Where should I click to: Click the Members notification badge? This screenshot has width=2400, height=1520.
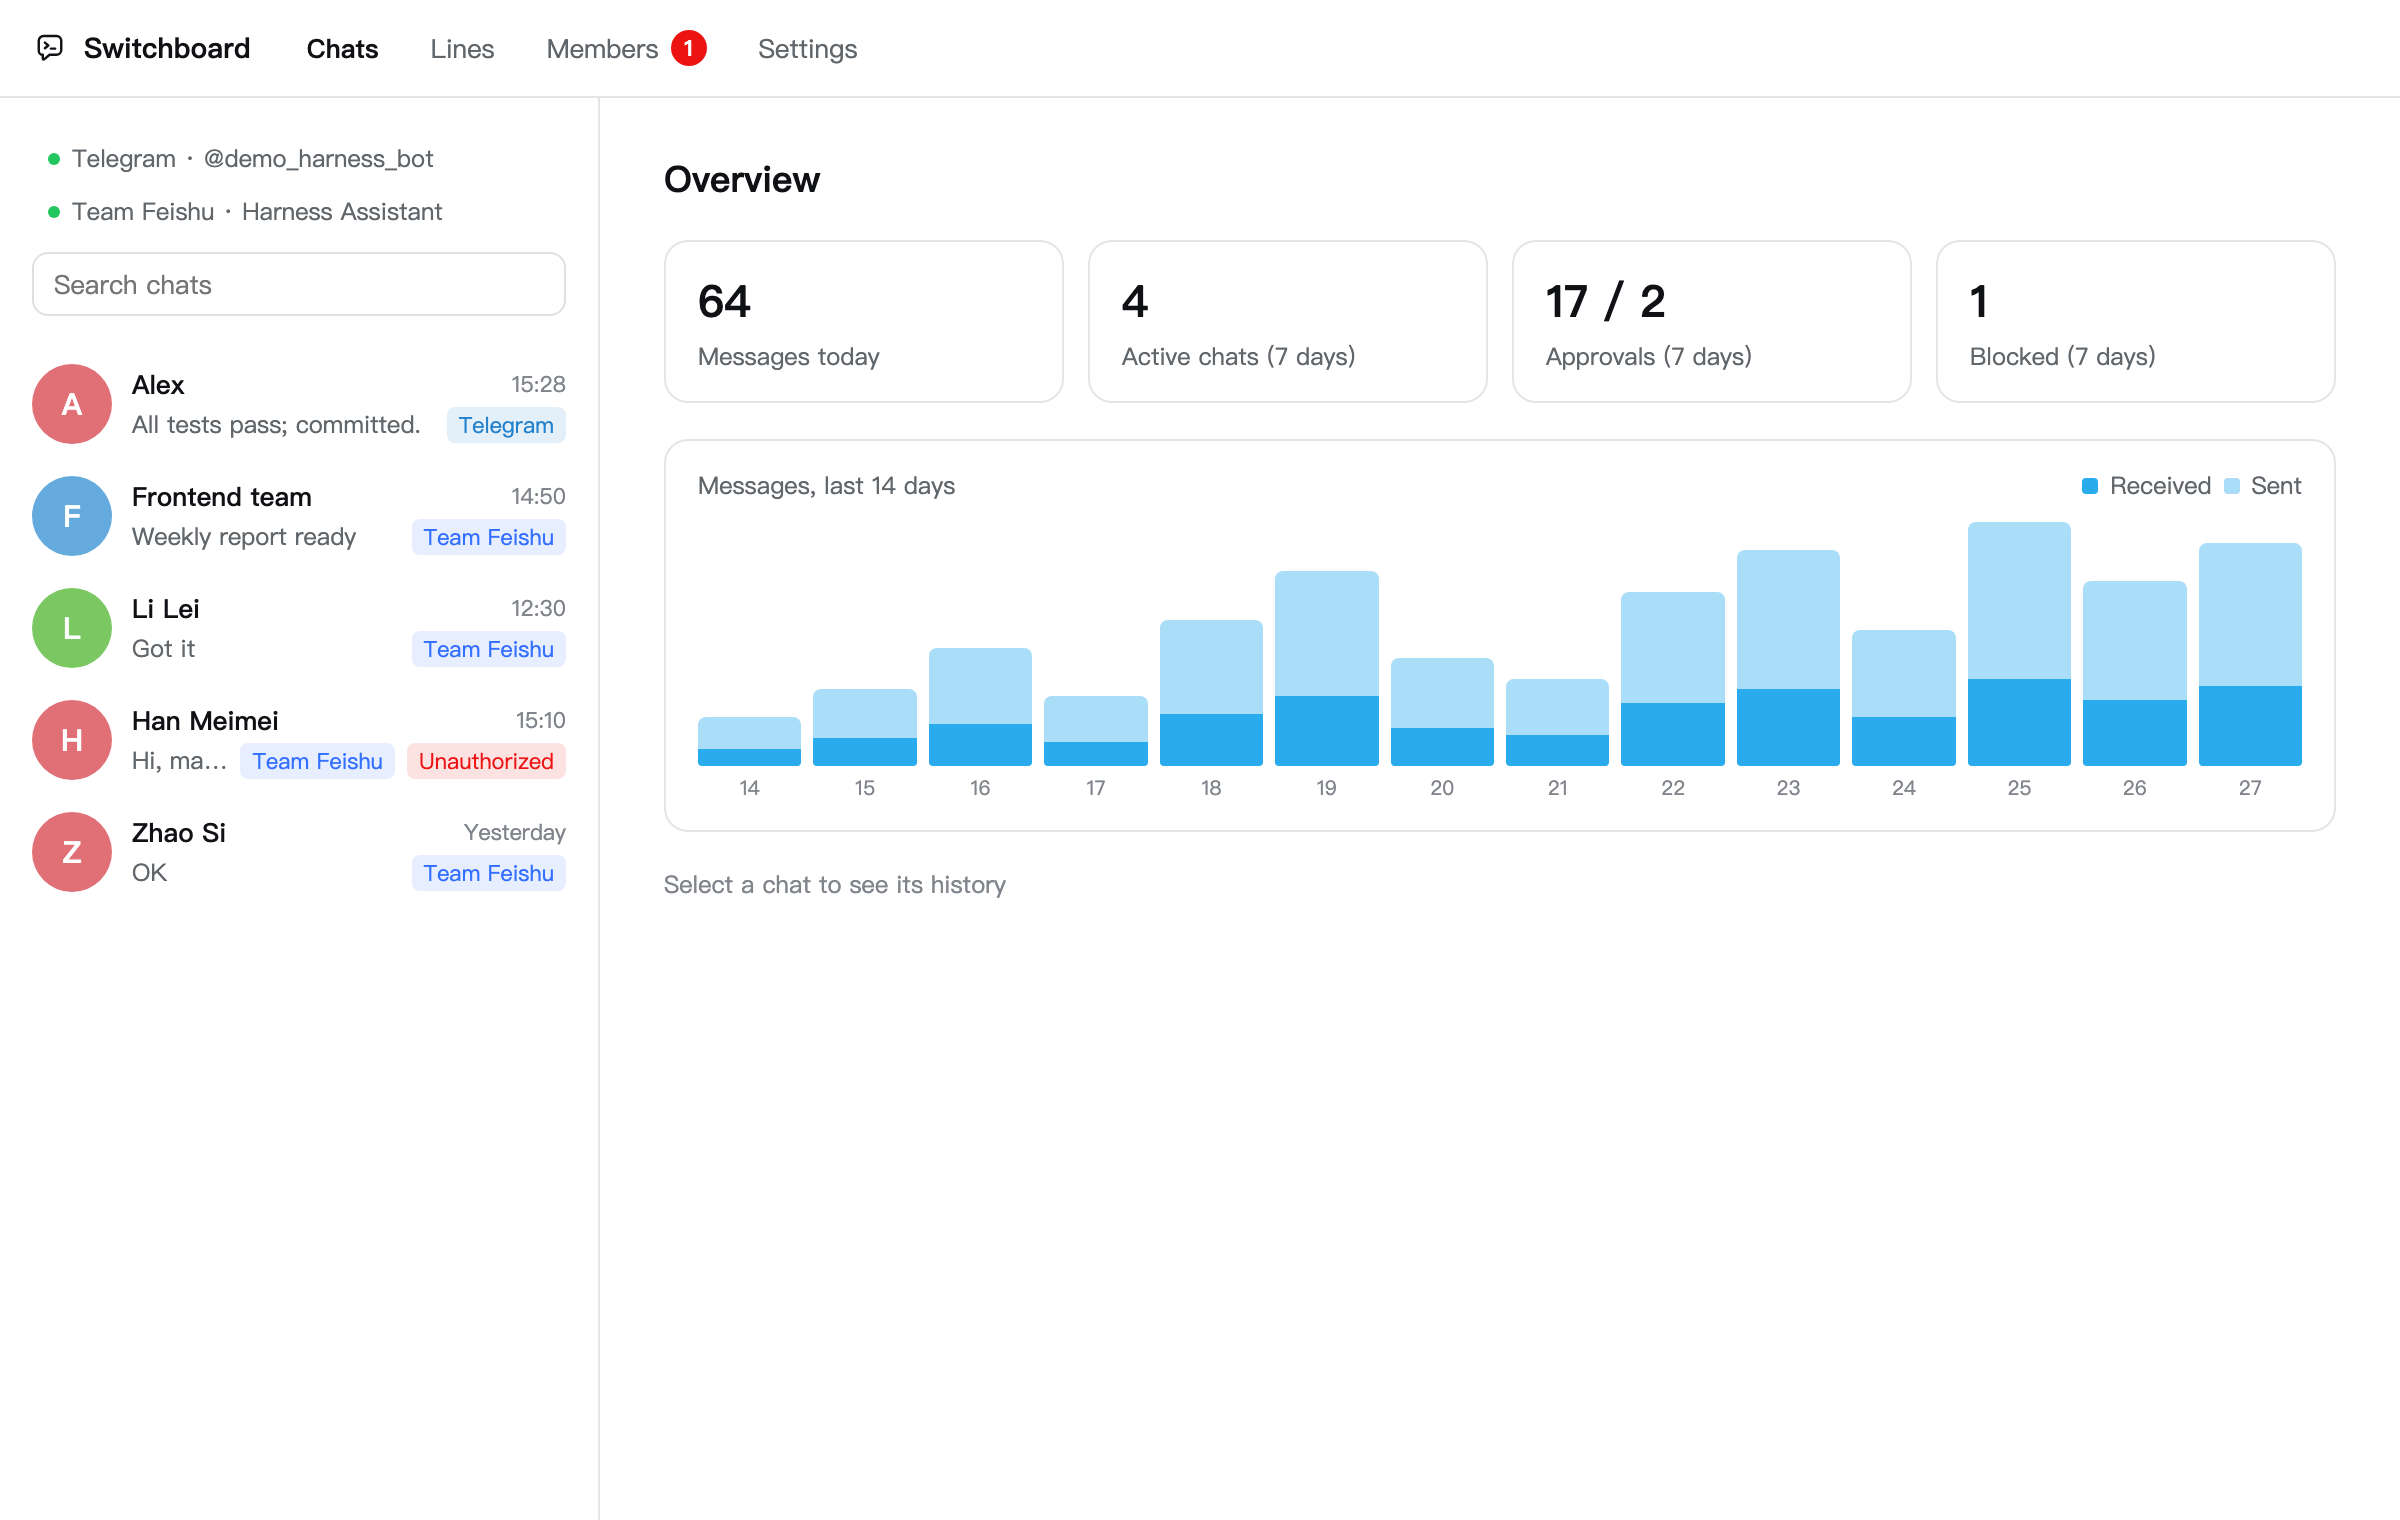coord(689,48)
